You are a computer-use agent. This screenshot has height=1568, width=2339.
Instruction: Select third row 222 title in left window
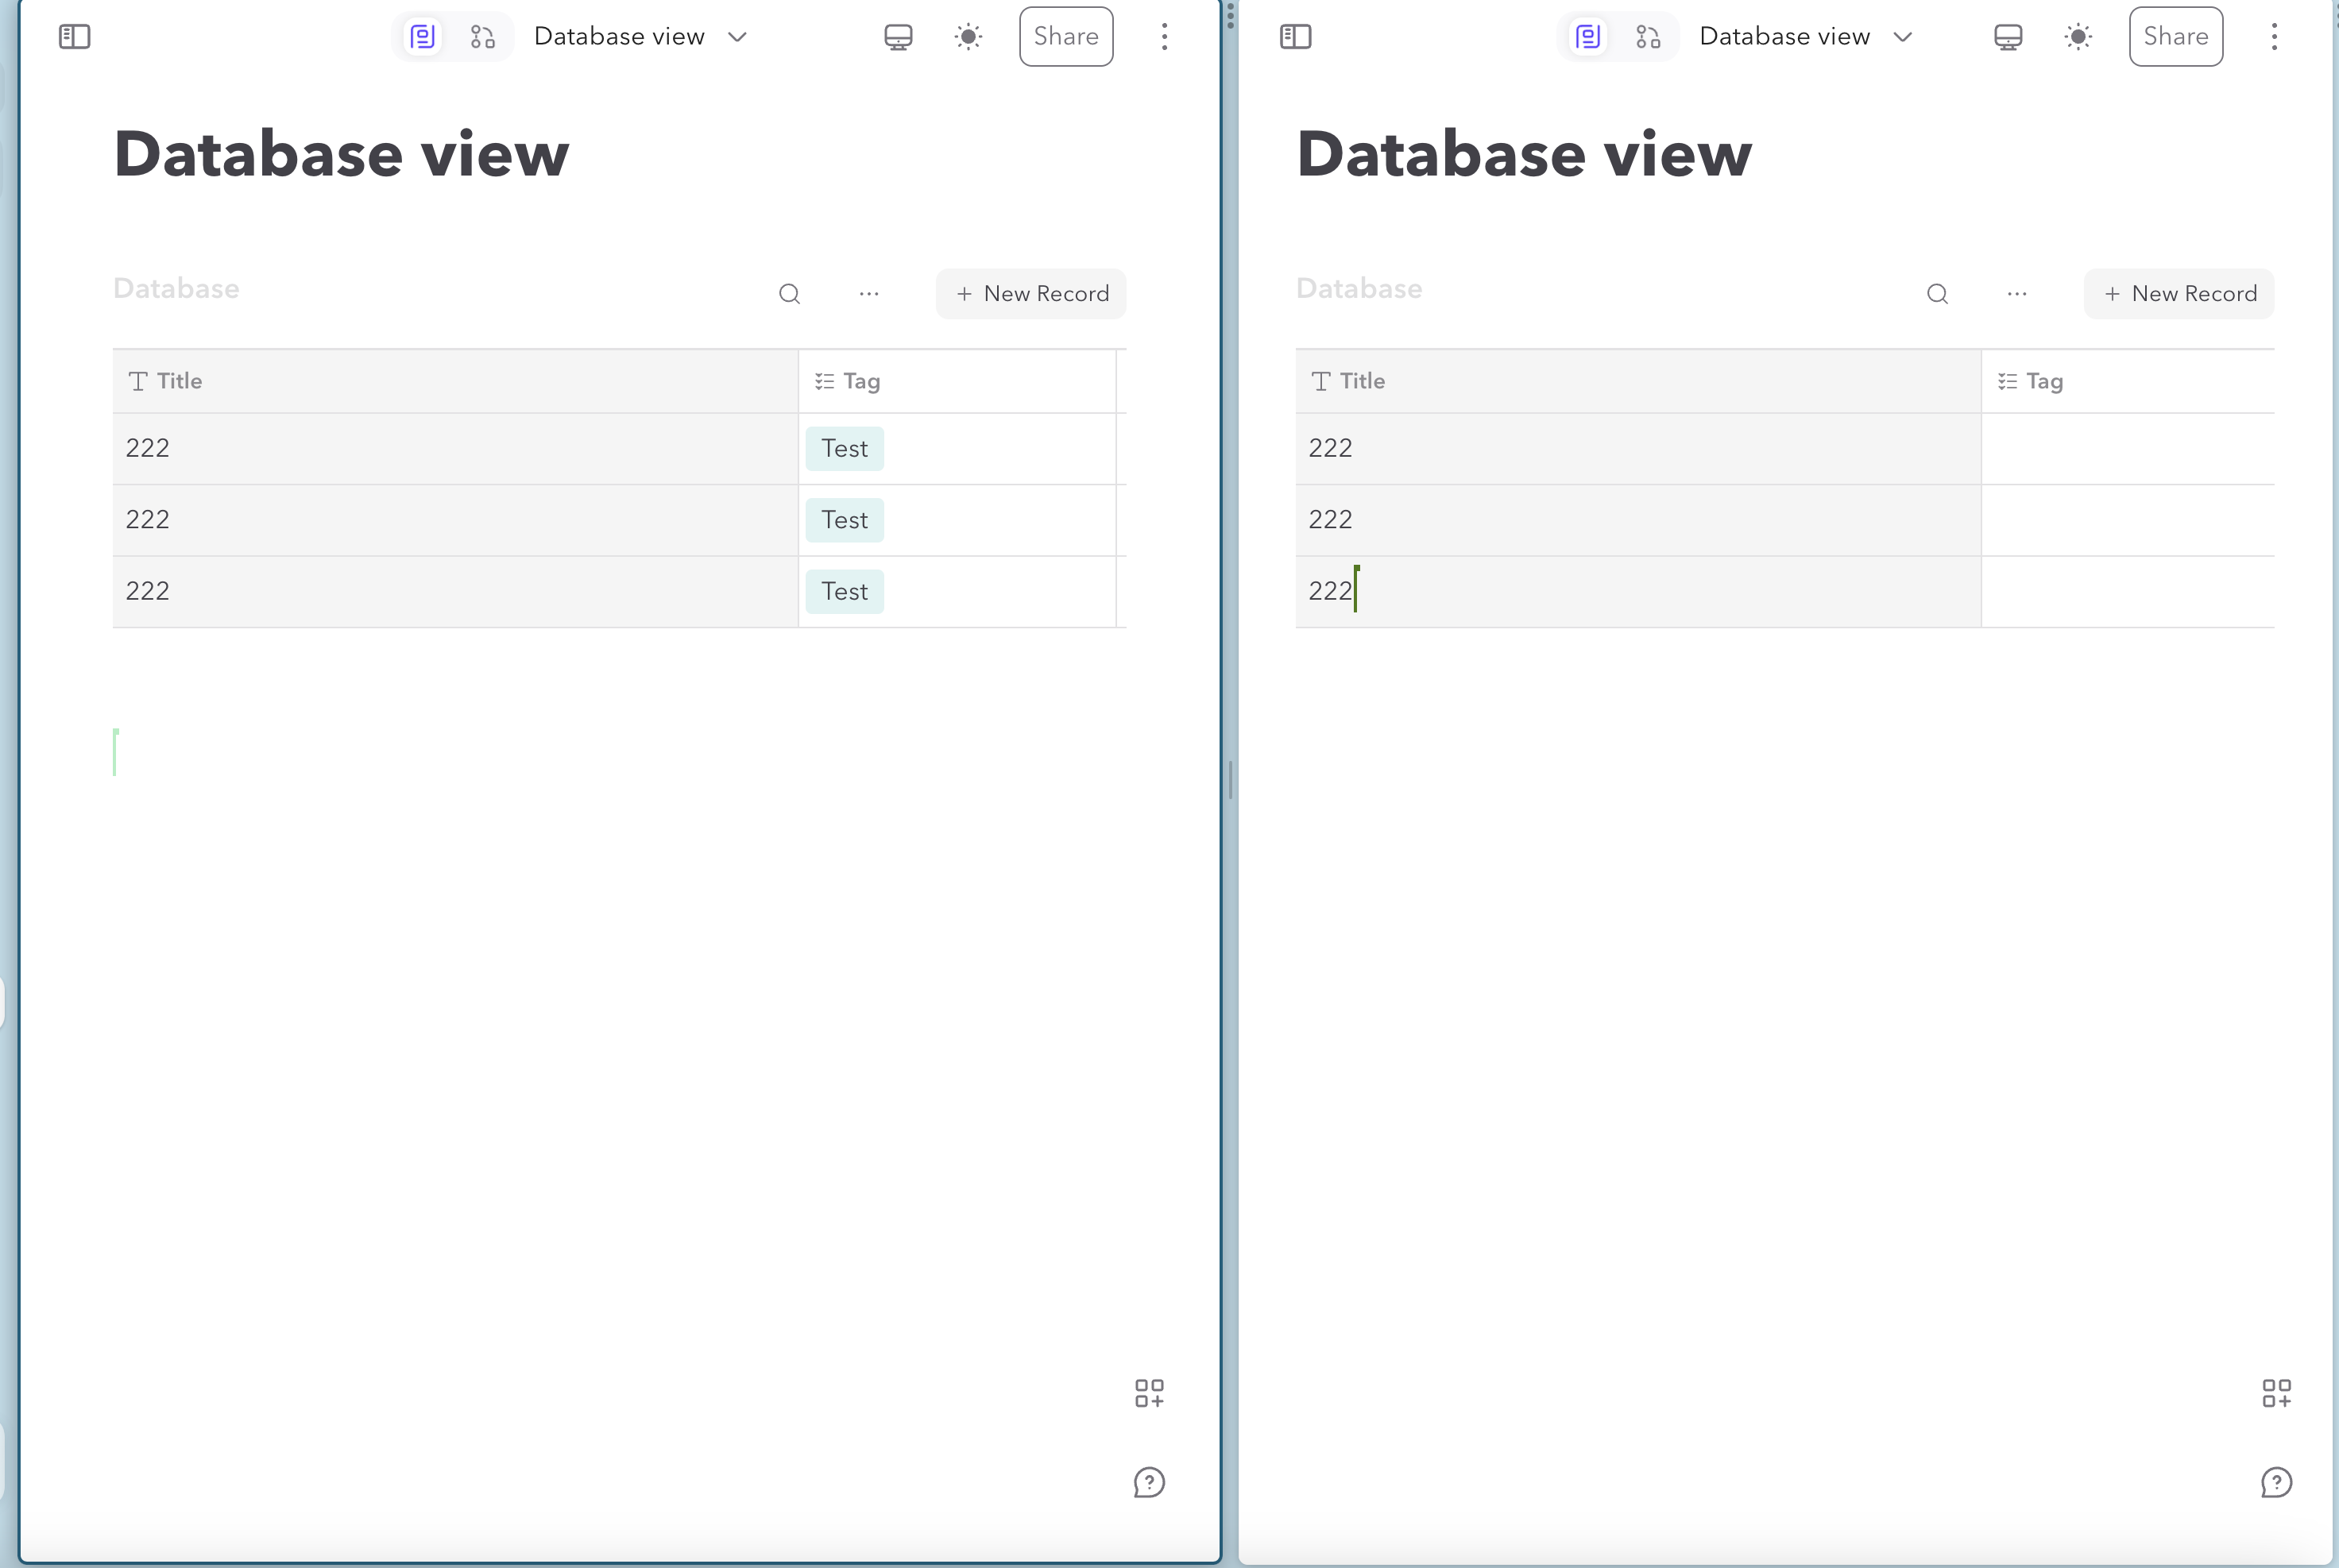(x=455, y=592)
